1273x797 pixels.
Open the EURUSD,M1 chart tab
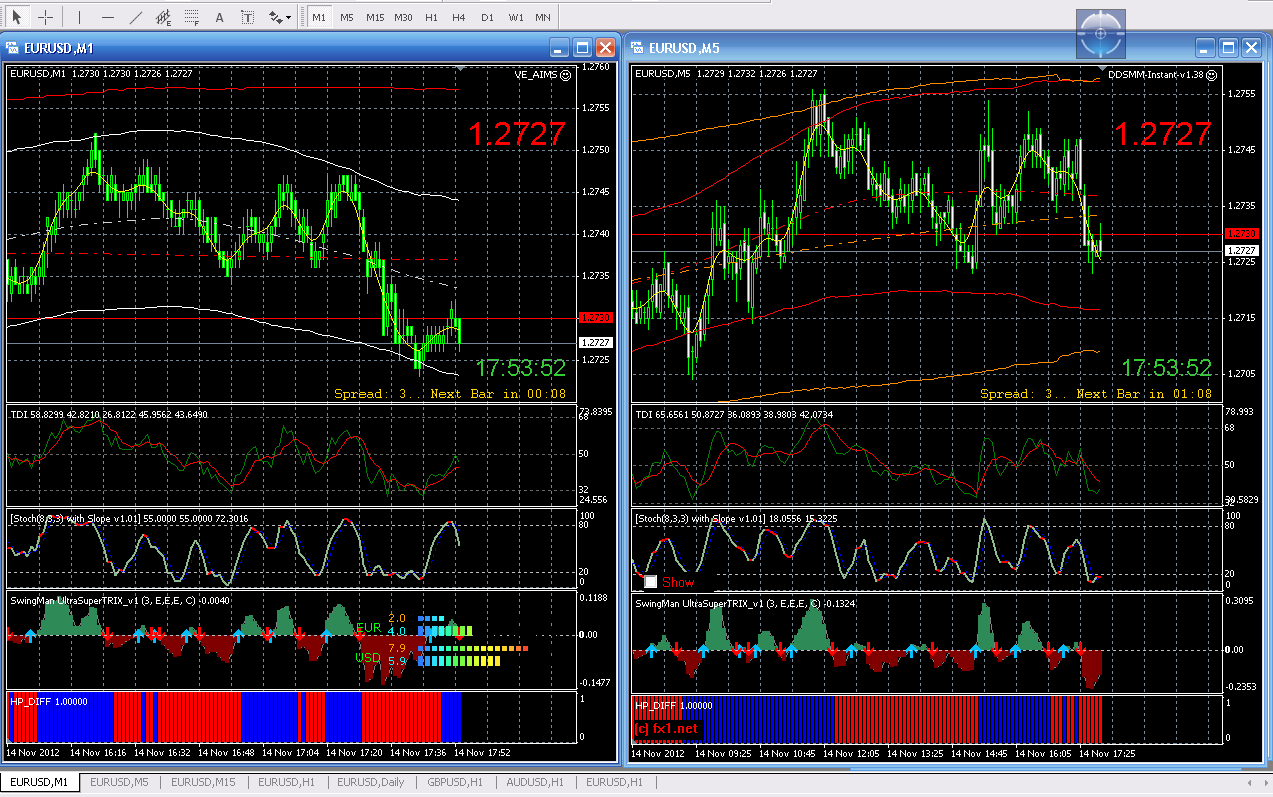[x=39, y=782]
